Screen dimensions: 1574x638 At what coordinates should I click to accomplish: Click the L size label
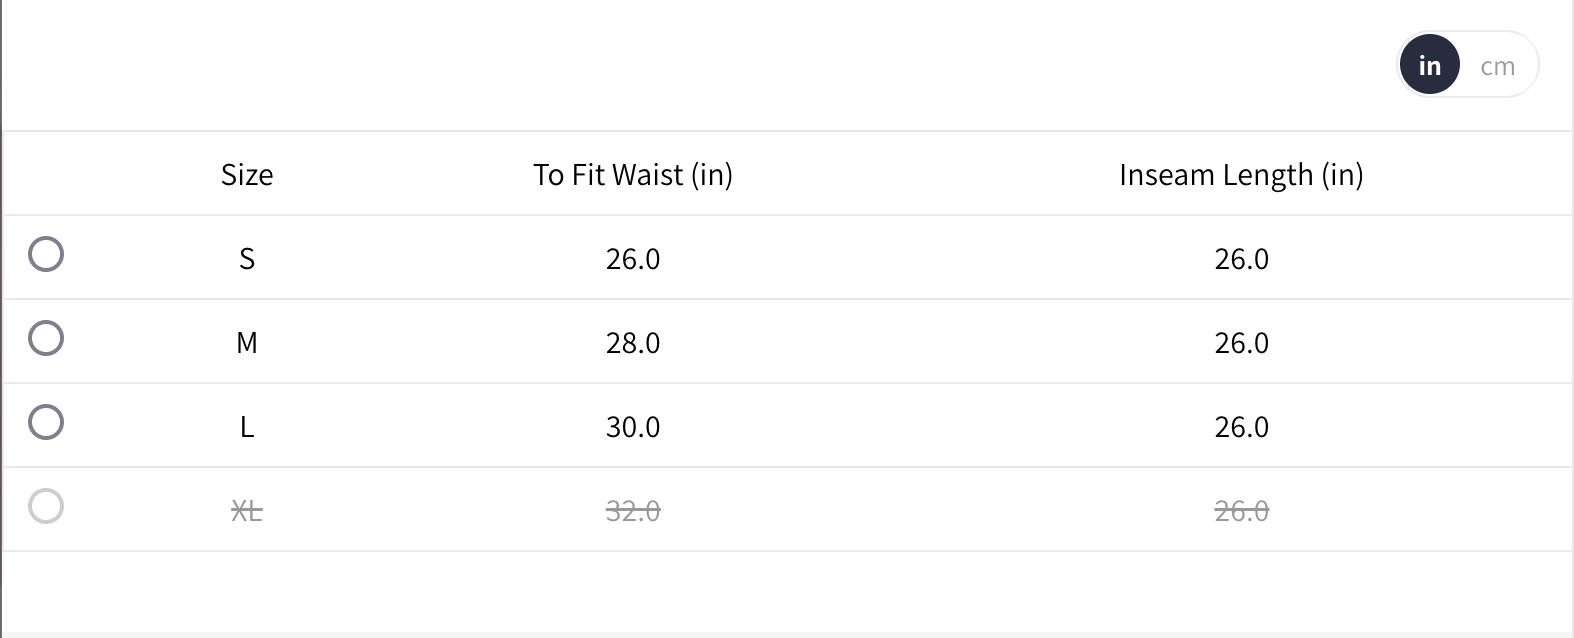click(x=247, y=427)
